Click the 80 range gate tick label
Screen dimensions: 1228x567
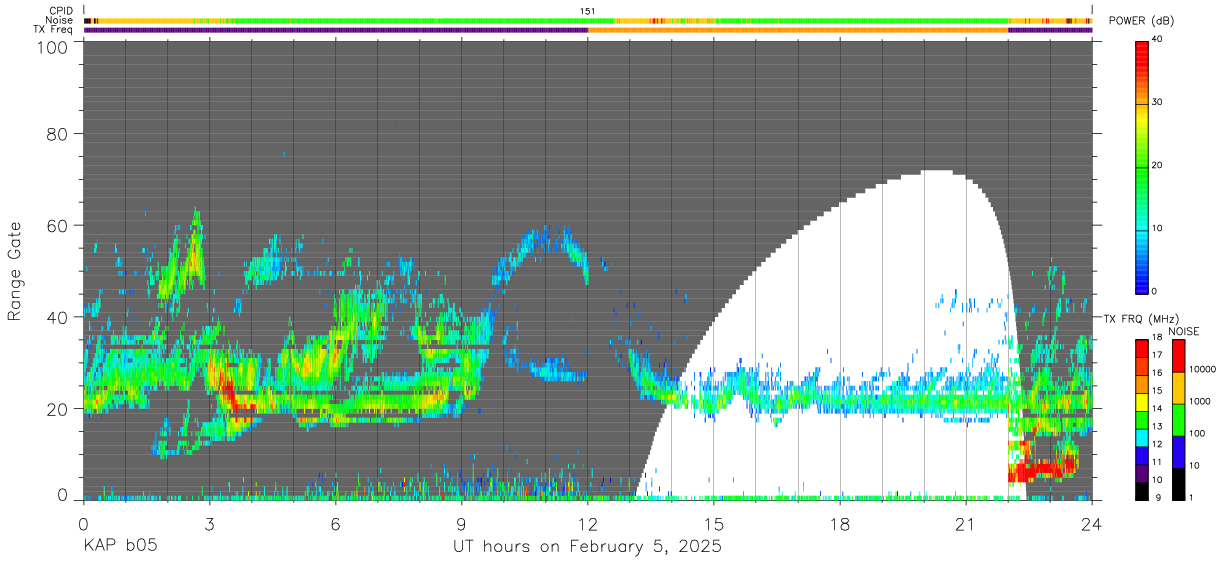tap(58, 134)
